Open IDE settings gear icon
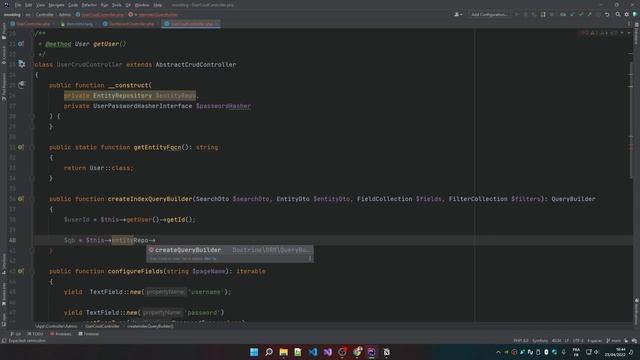 coord(627,14)
